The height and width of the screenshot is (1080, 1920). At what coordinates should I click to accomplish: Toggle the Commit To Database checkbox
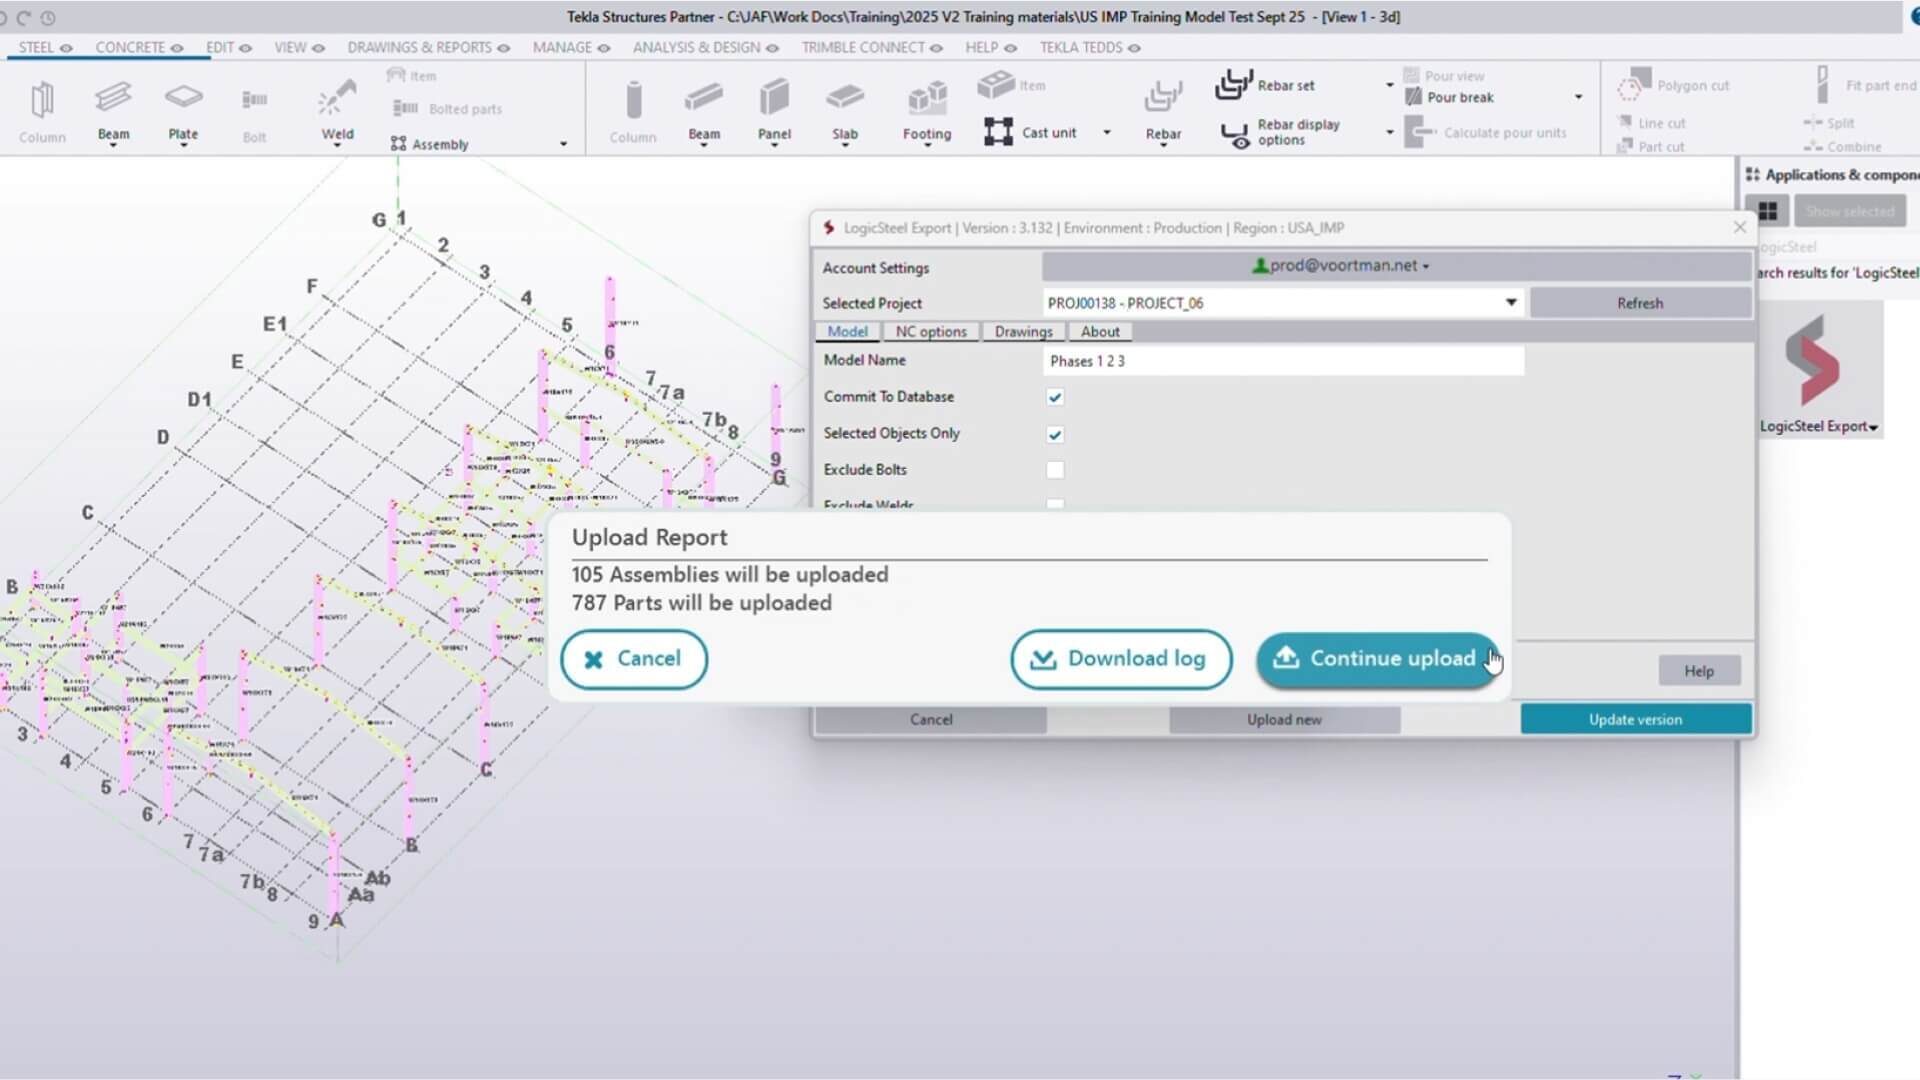1055,397
